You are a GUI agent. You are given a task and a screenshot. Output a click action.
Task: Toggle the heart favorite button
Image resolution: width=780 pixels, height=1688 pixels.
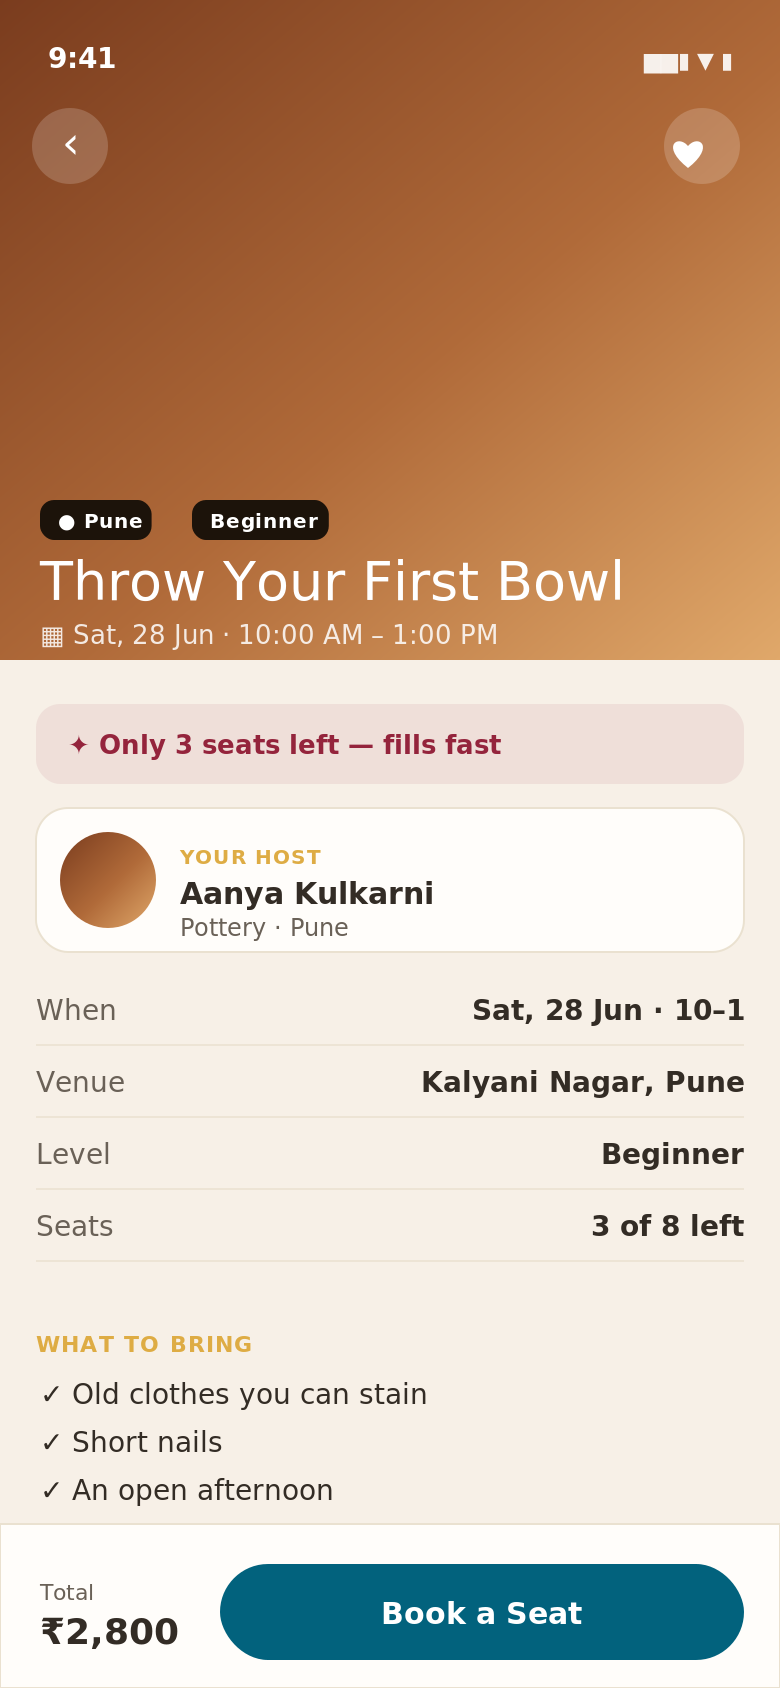(x=702, y=146)
